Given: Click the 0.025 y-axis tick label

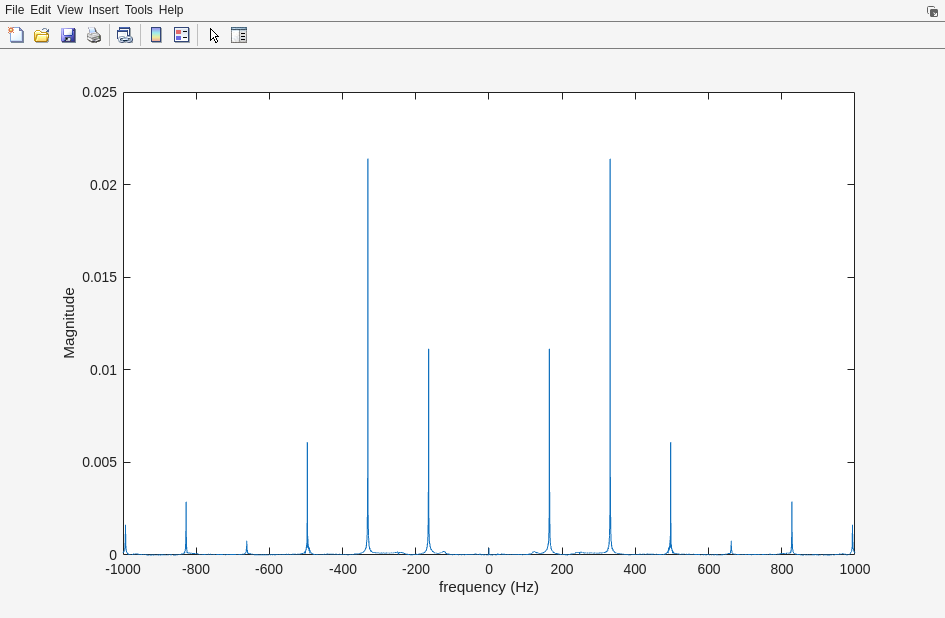Looking at the screenshot, I should coord(99,92).
